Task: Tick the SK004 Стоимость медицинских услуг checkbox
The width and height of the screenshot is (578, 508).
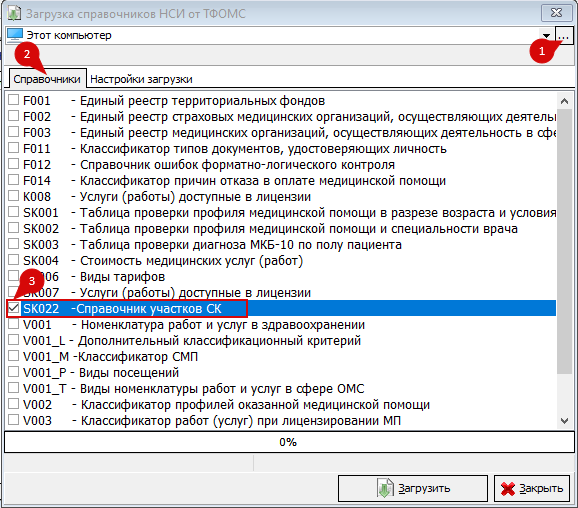Action: (x=14, y=260)
